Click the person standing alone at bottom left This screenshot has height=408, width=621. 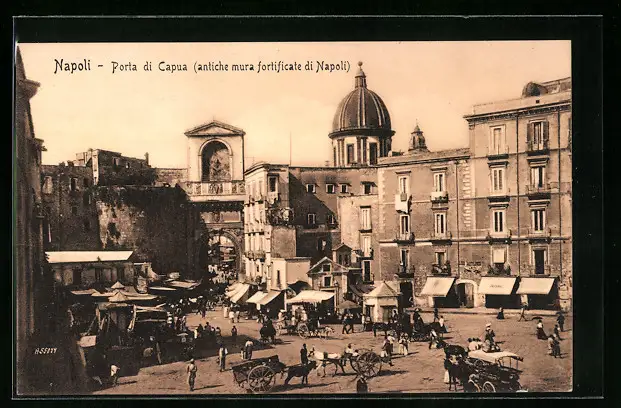pyautogui.click(x=192, y=374)
